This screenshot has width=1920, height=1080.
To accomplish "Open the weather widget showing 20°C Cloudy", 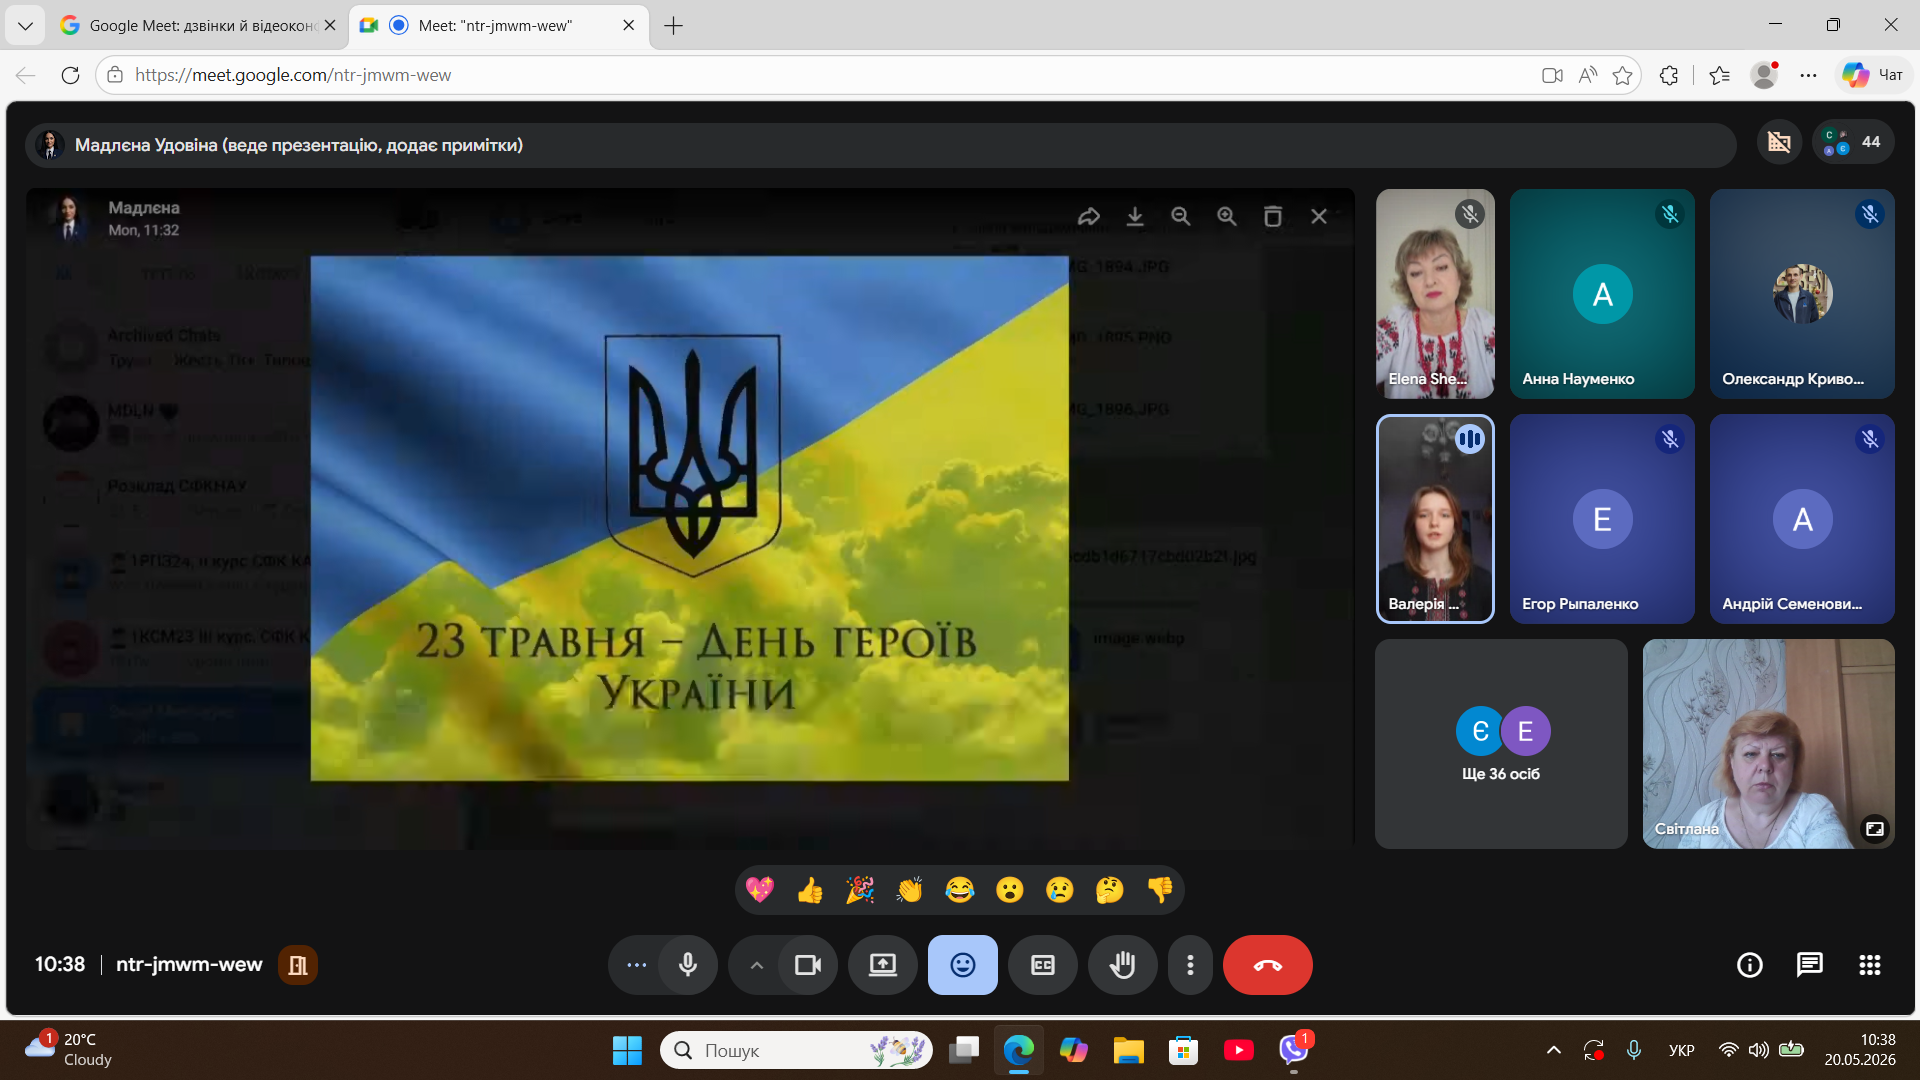I will tap(70, 1050).
